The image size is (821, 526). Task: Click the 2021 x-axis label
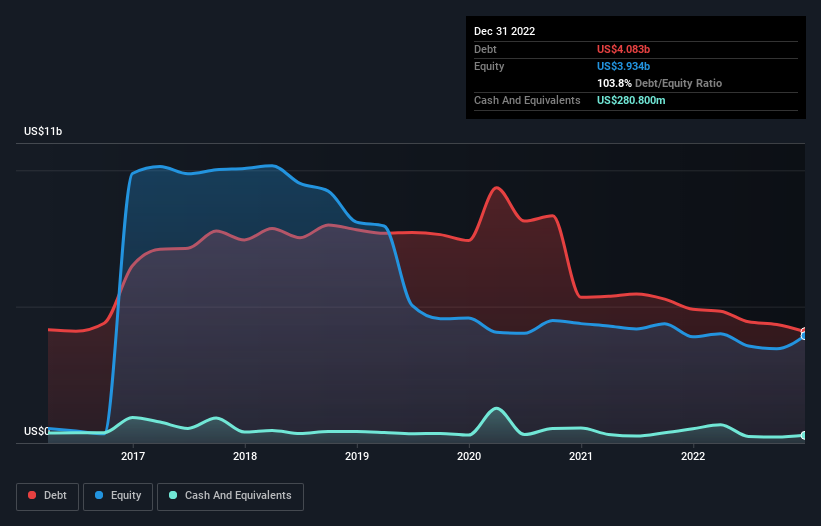581,456
